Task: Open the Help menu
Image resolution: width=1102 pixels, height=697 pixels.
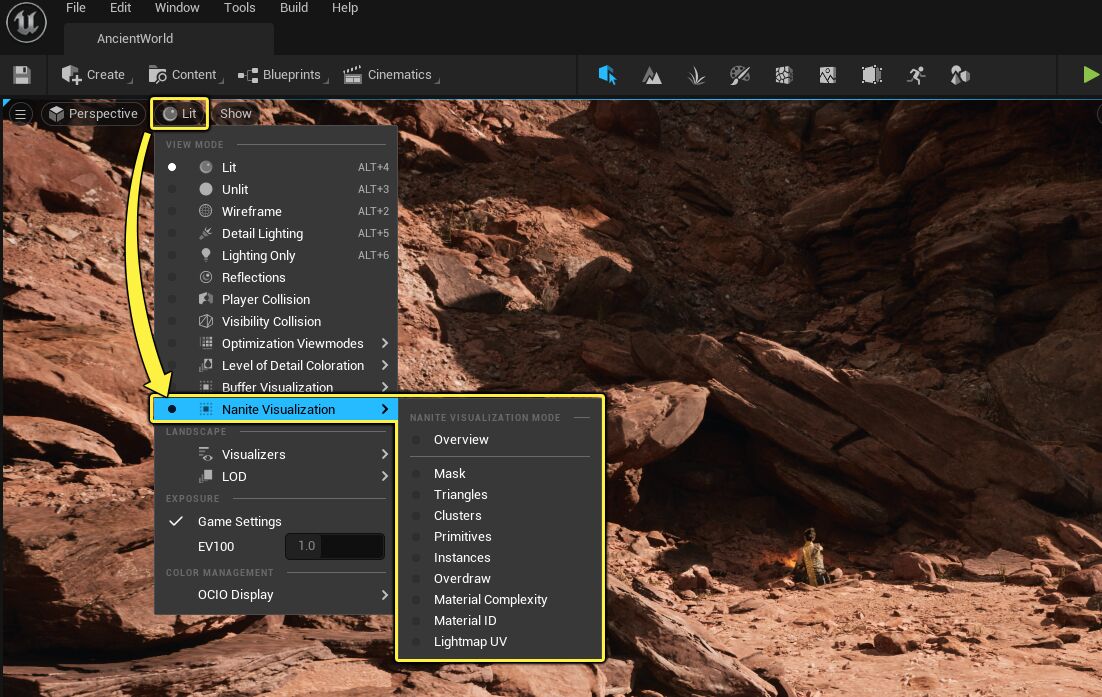Action: pos(345,8)
